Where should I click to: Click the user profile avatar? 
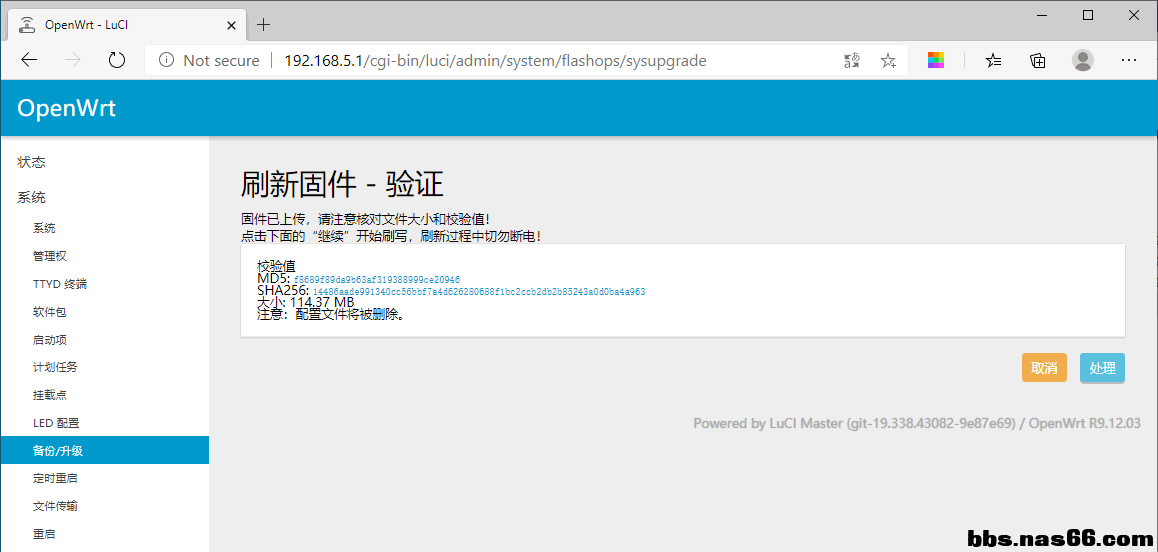click(x=1083, y=60)
